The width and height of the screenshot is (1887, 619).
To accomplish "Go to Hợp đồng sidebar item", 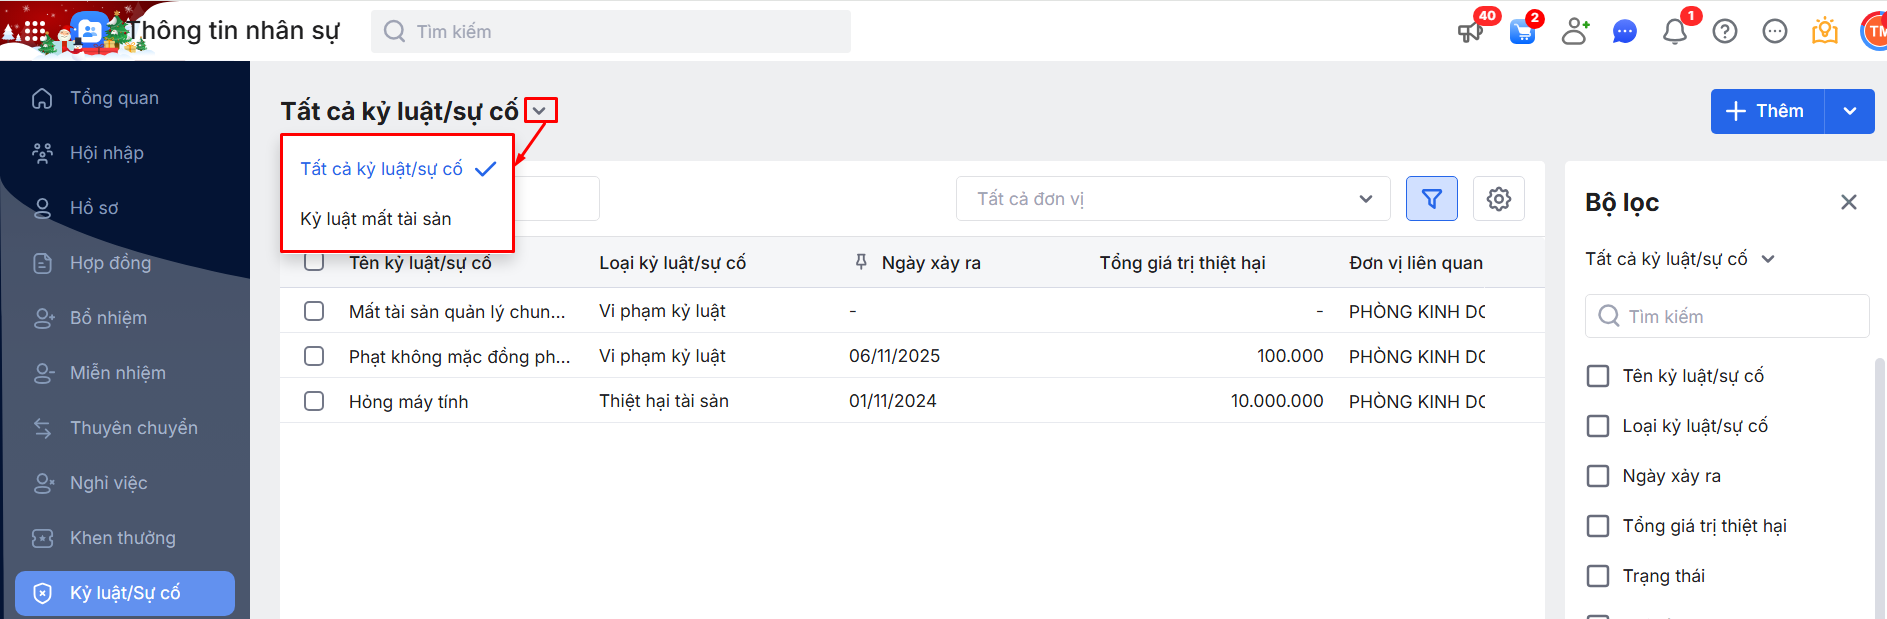I will (x=110, y=263).
